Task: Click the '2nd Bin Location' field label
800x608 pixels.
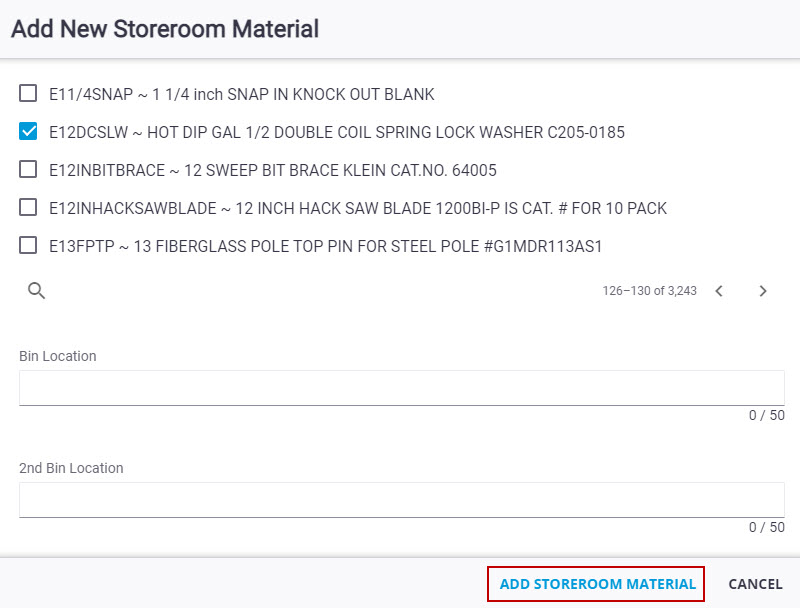Action: [x=71, y=468]
